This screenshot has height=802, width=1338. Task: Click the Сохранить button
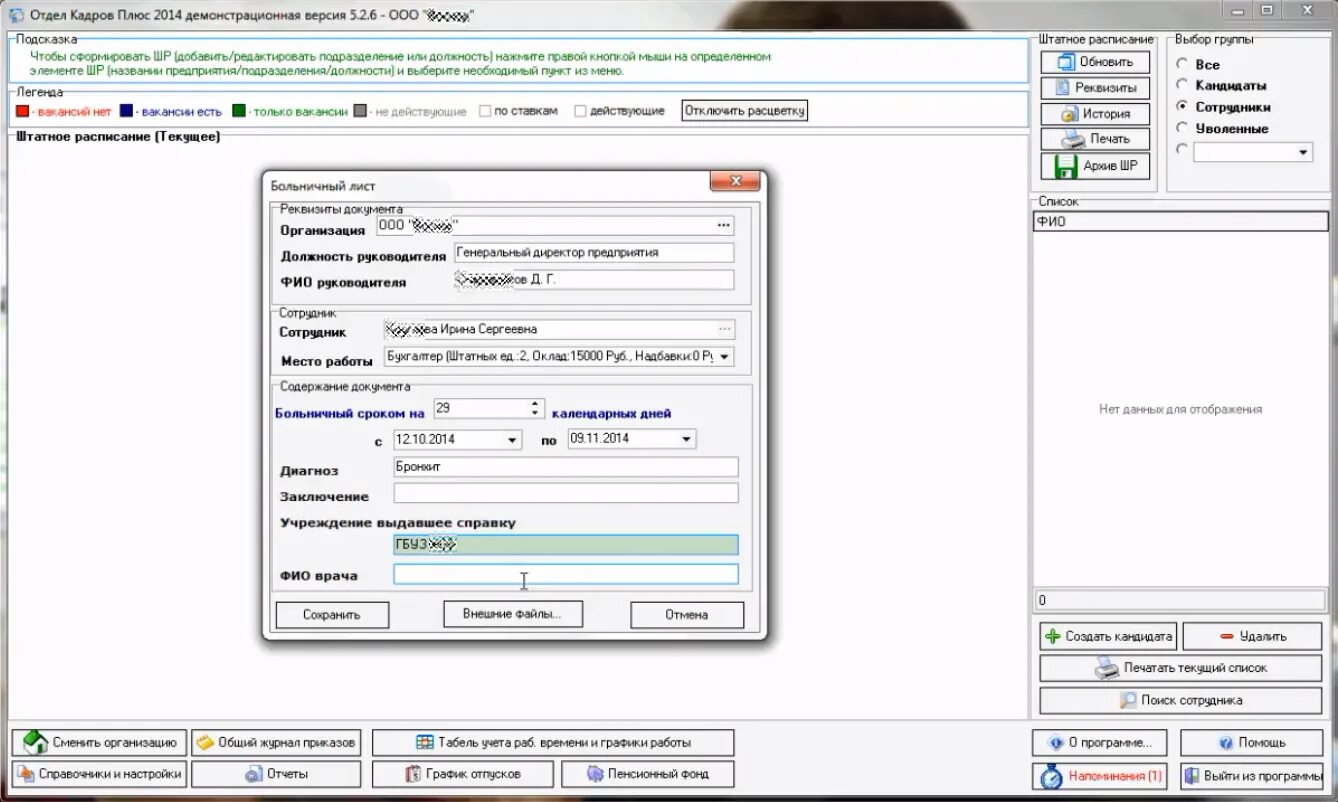[x=331, y=615]
